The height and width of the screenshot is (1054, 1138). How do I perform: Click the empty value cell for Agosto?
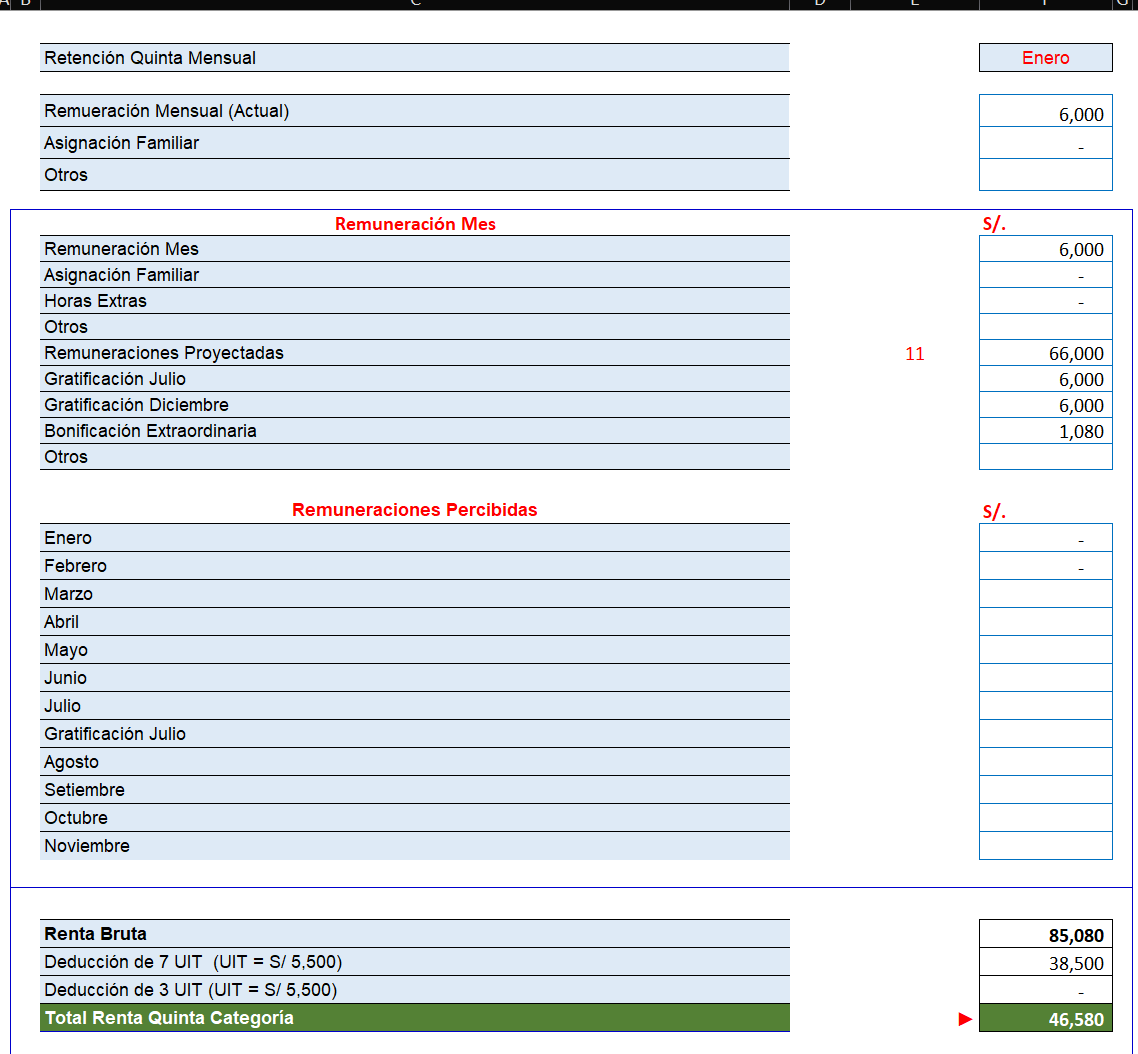[1045, 762]
